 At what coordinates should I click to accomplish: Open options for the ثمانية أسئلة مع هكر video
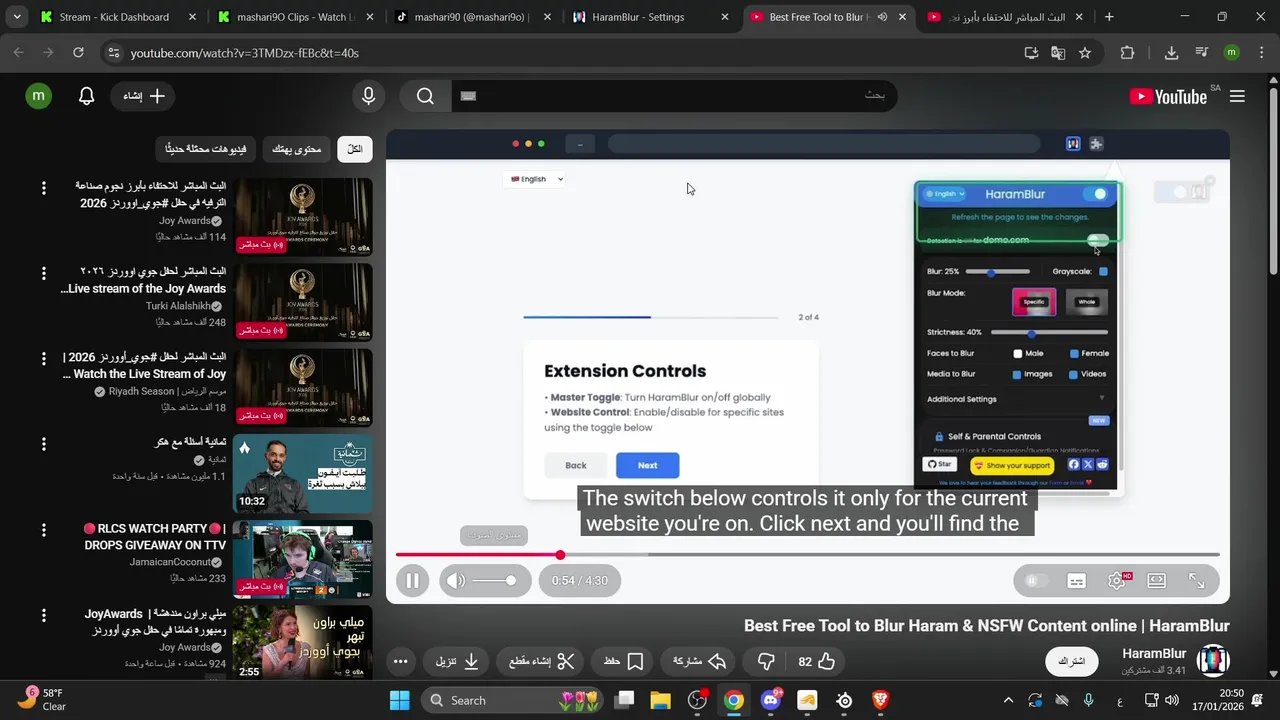click(x=43, y=444)
